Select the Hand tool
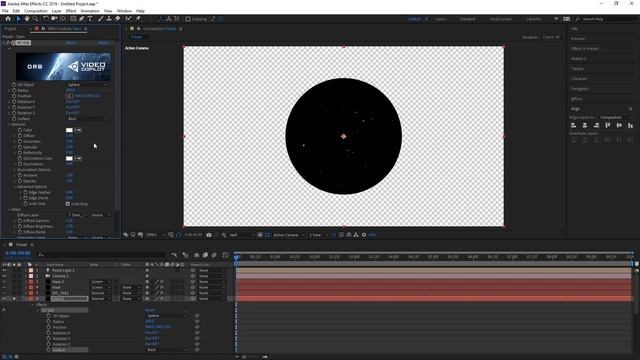The height and width of the screenshot is (360, 640). (x=27, y=19)
